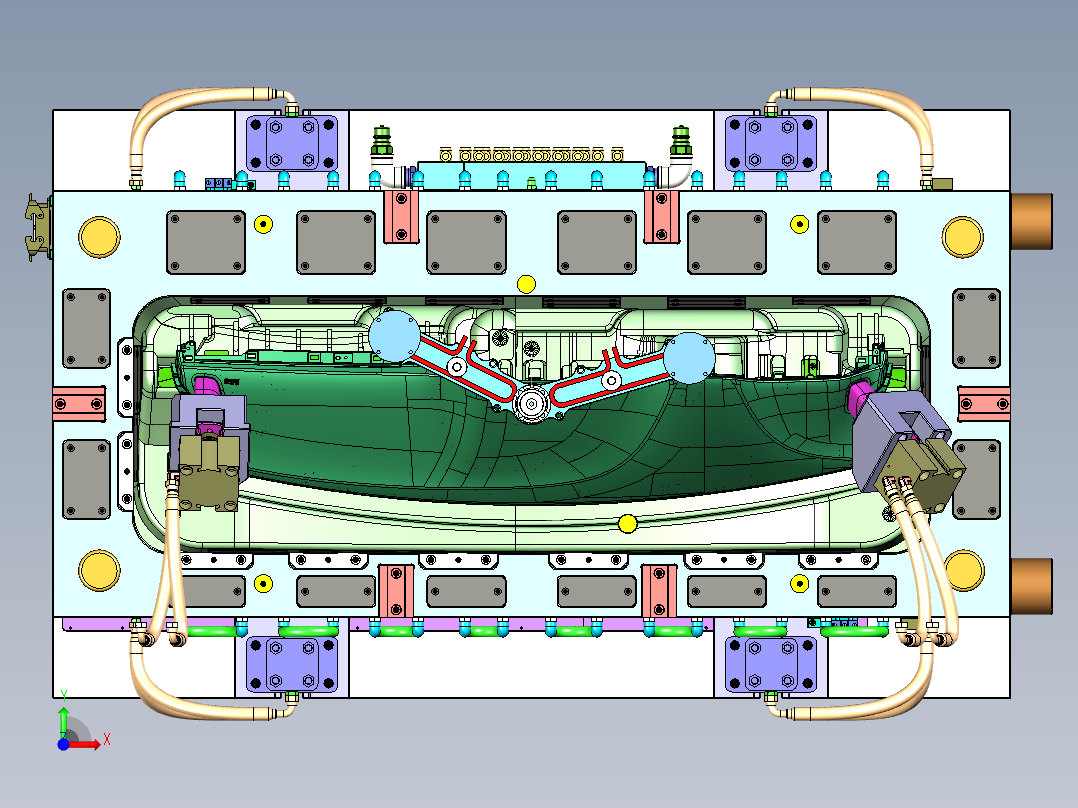Select the blue origin sphere of the coordinate triad

point(63,744)
